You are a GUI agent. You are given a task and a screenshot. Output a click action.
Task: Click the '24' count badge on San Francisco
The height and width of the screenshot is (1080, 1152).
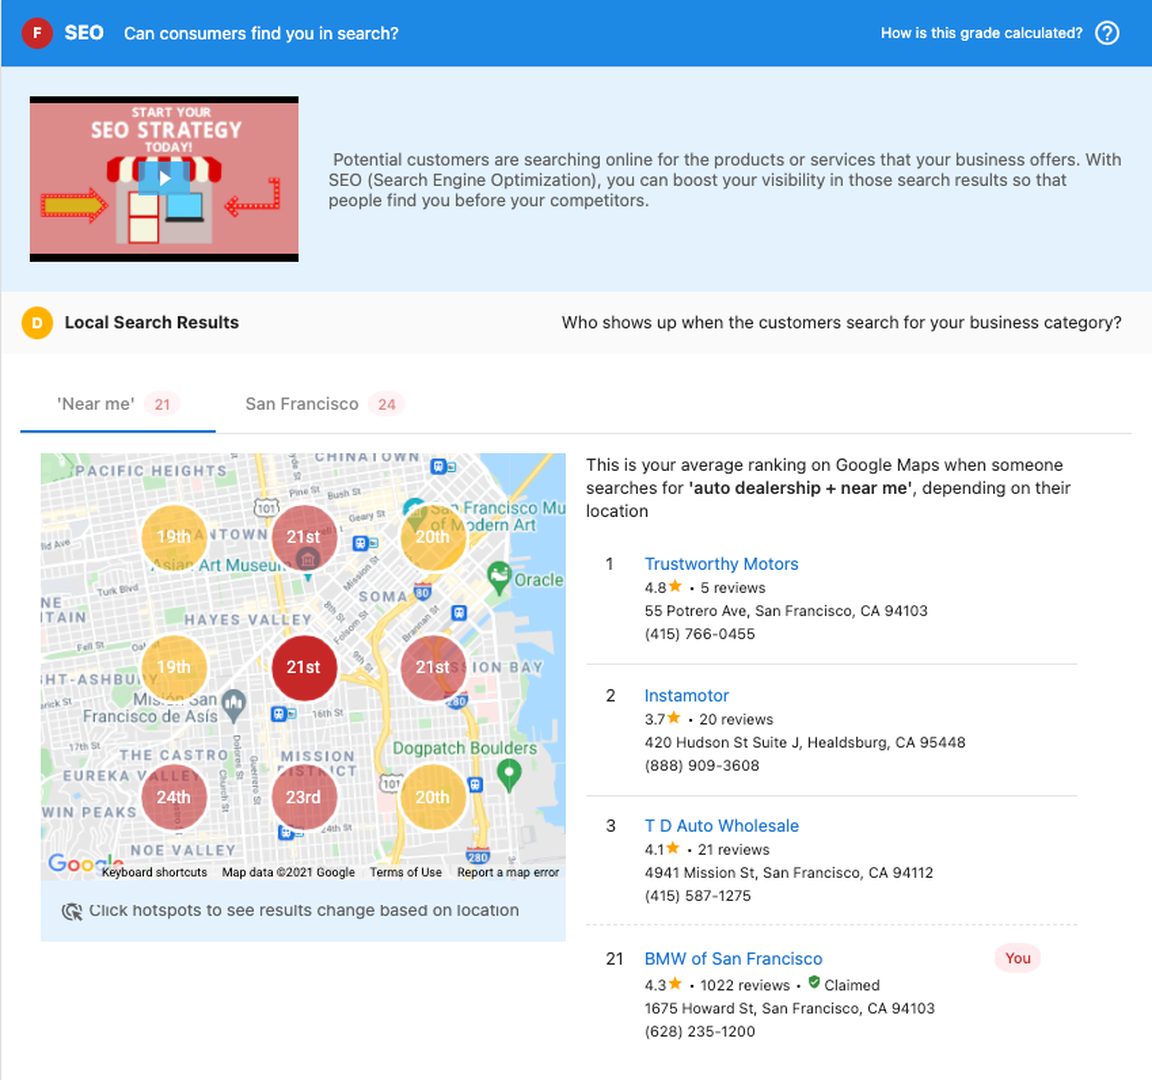click(386, 404)
